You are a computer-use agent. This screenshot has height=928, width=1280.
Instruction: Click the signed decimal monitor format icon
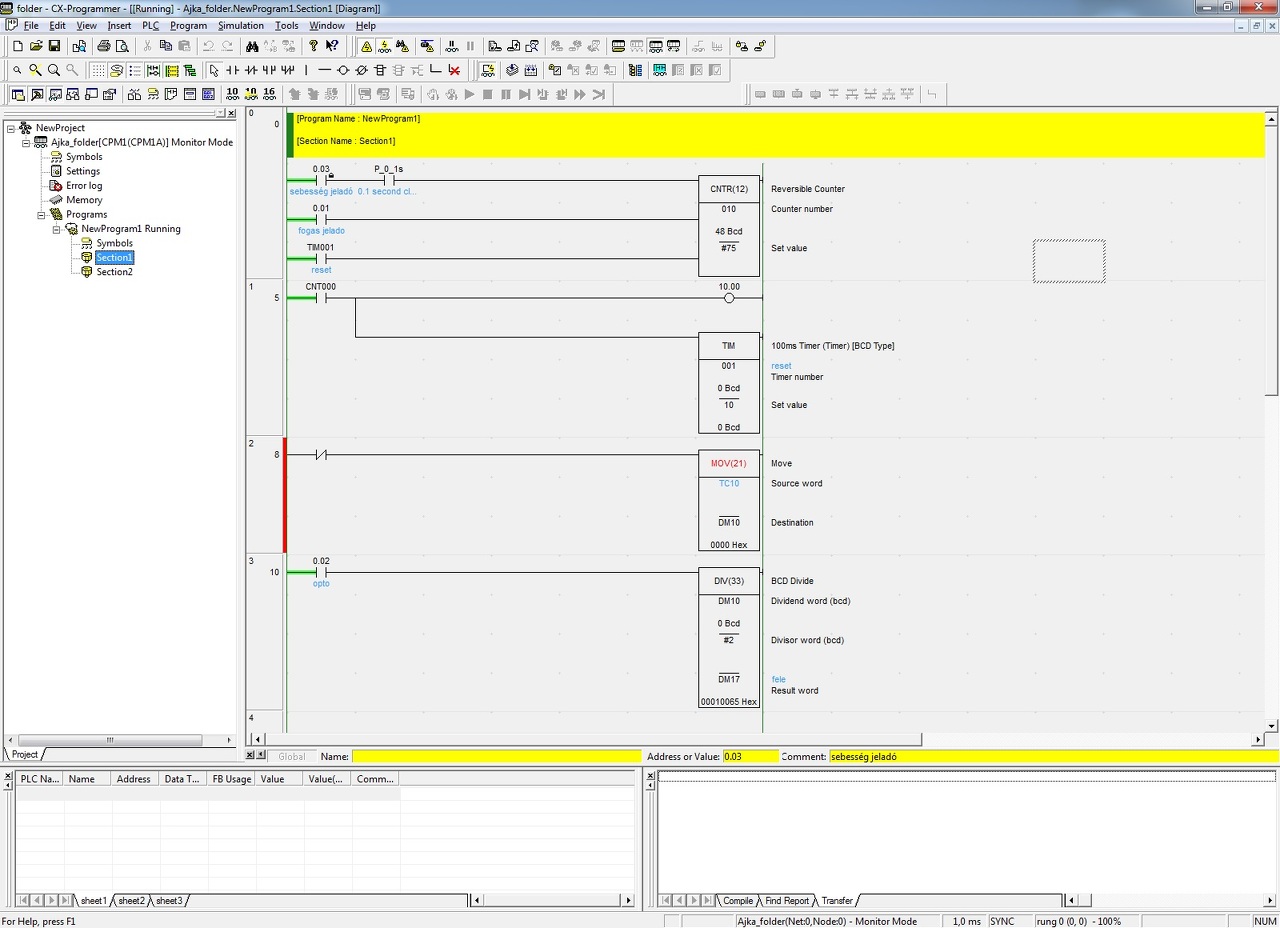click(251, 94)
